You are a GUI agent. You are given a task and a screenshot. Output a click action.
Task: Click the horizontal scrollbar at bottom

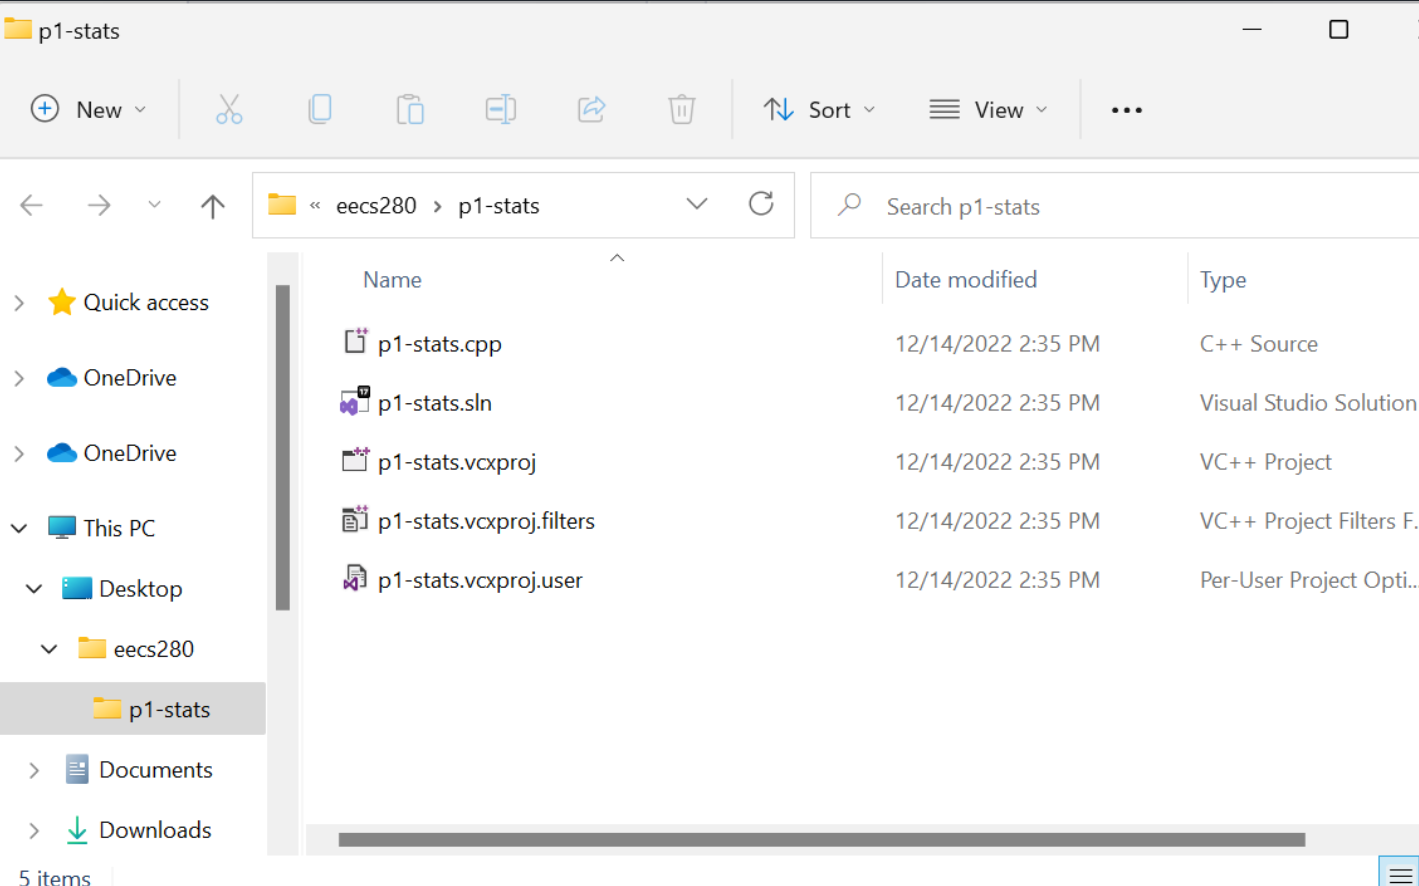click(820, 840)
